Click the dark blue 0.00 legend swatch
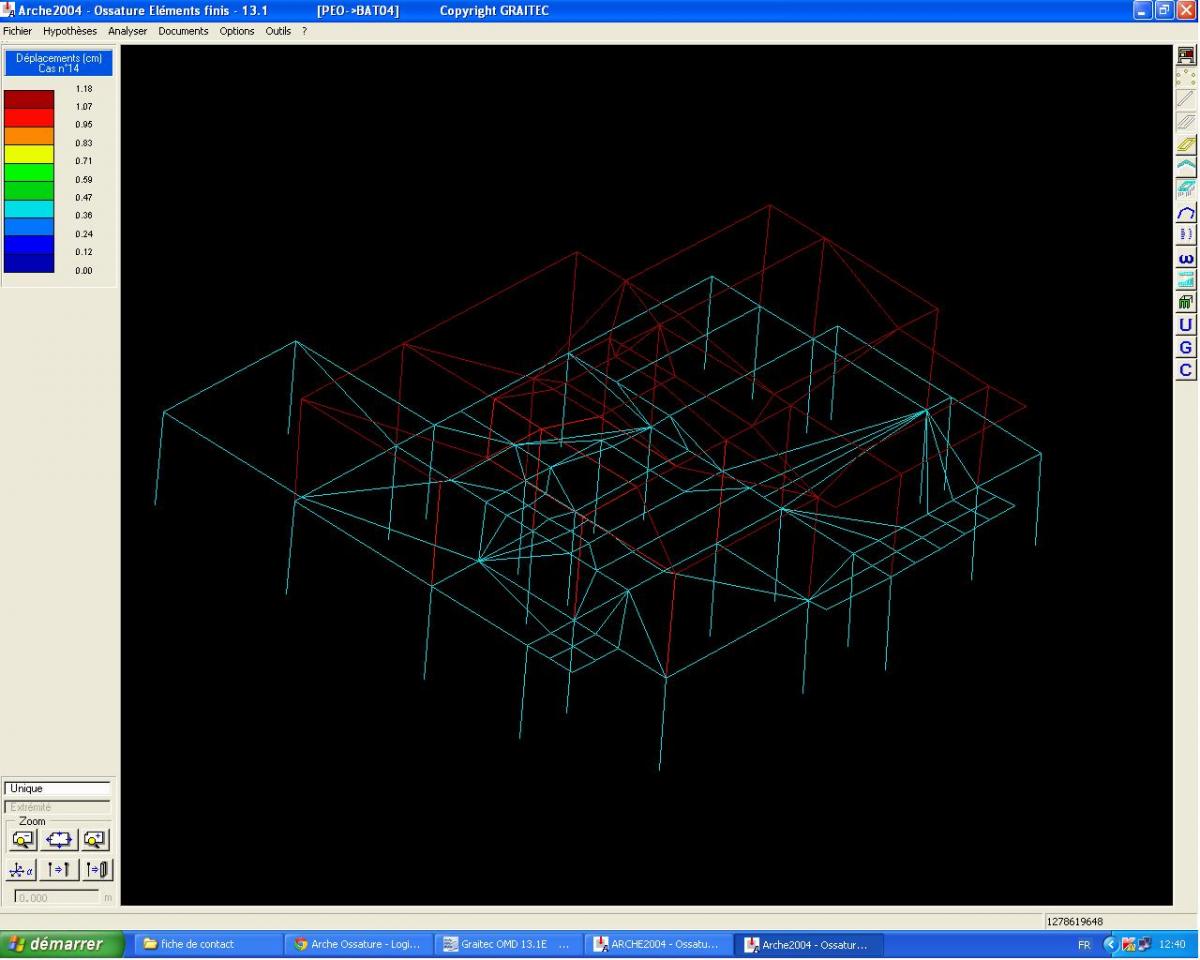This screenshot has width=1200, height=960. click(29, 263)
